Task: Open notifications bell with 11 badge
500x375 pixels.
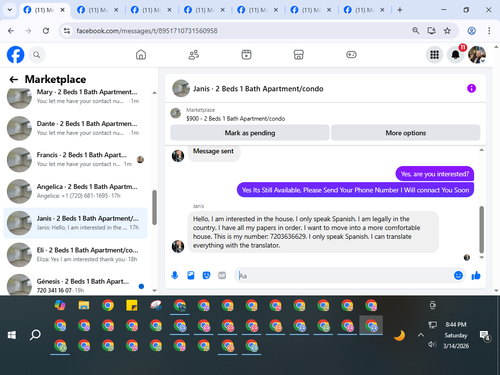Action: (x=456, y=55)
